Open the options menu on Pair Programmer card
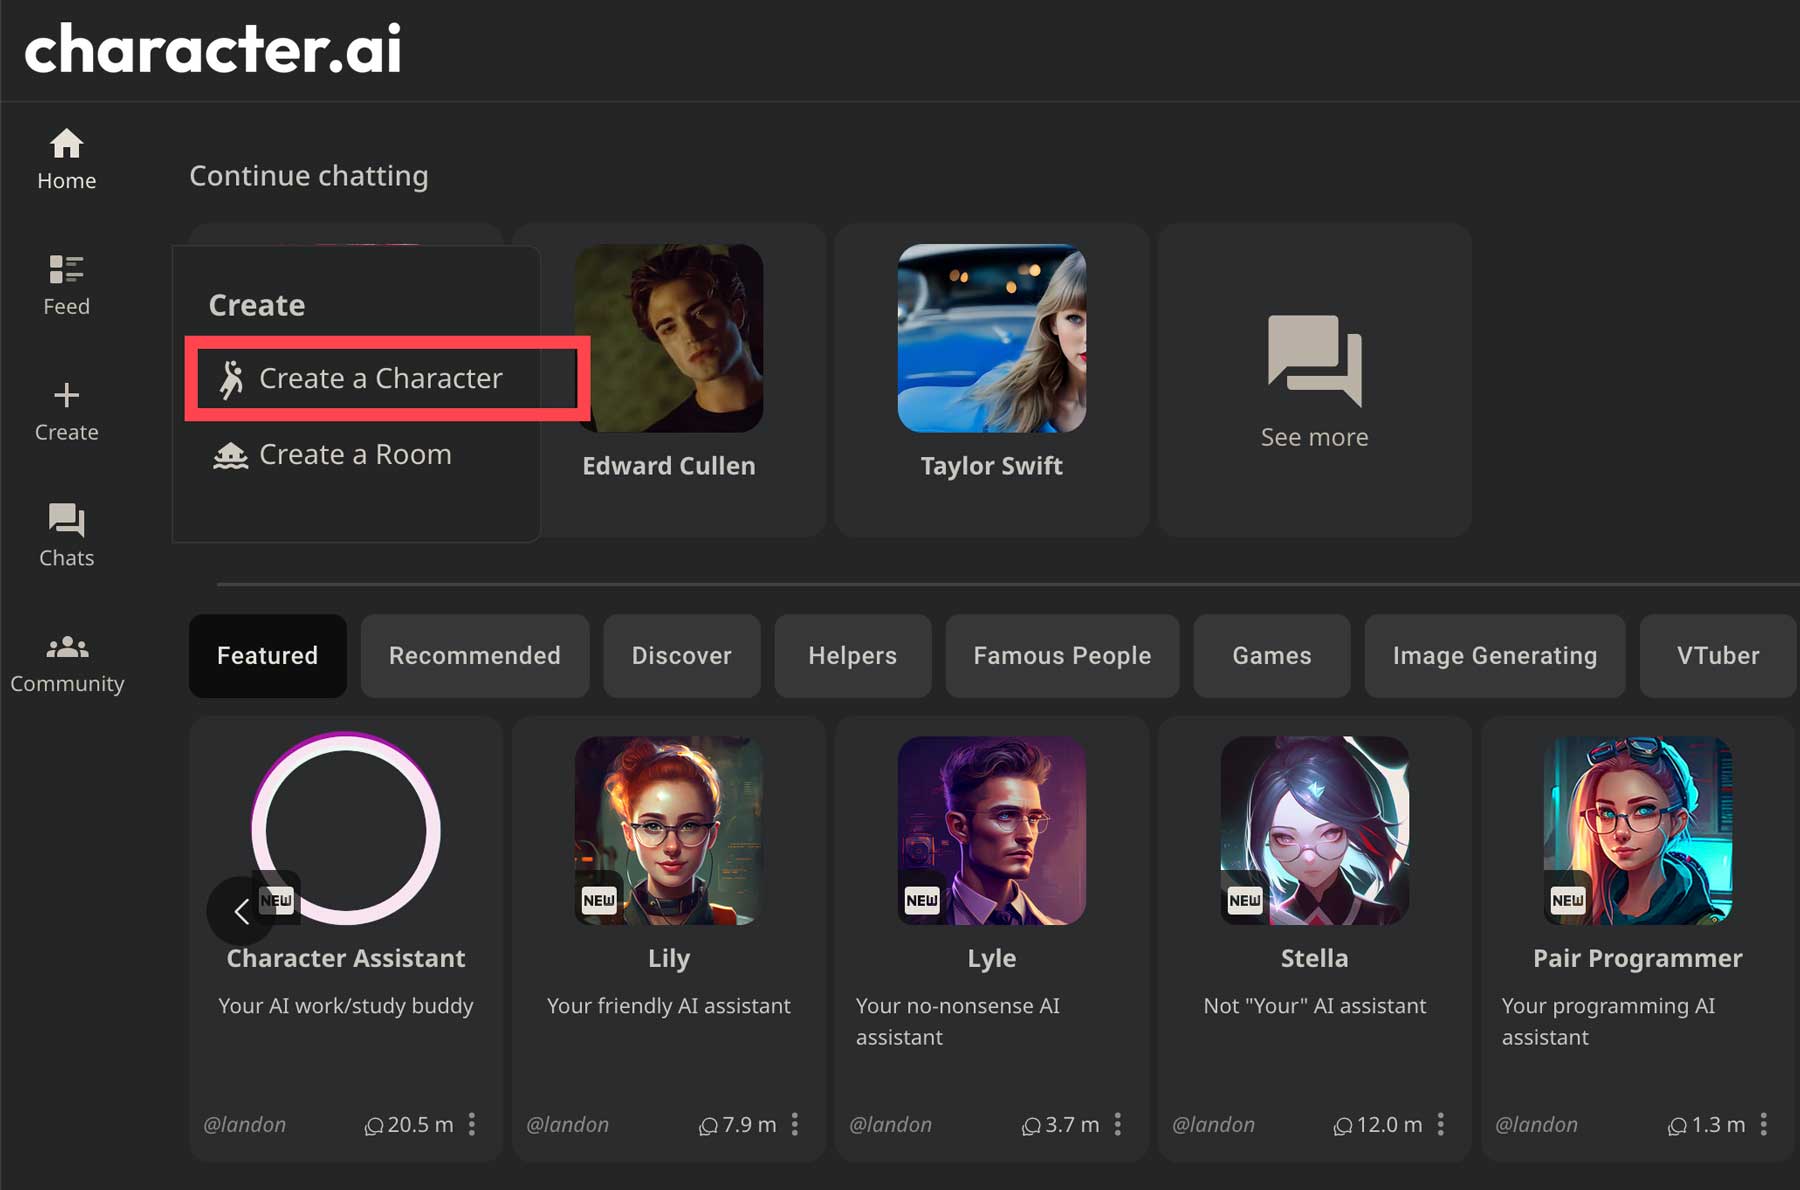The height and width of the screenshot is (1190, 1800). coord(1766,1124)
